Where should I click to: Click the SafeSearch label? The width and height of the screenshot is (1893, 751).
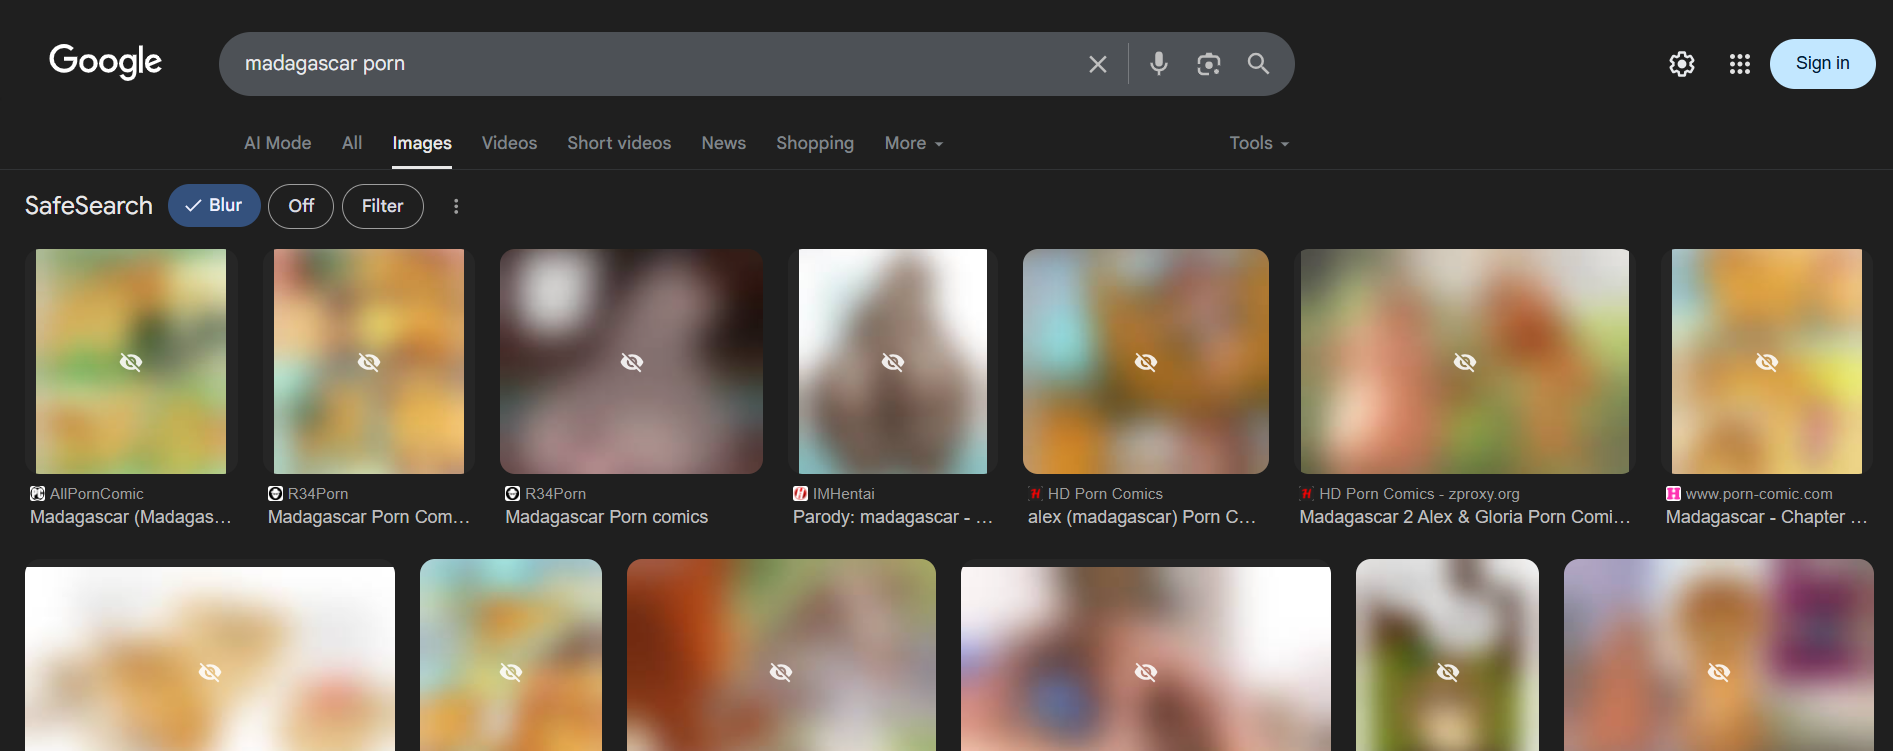click(89, 206)
